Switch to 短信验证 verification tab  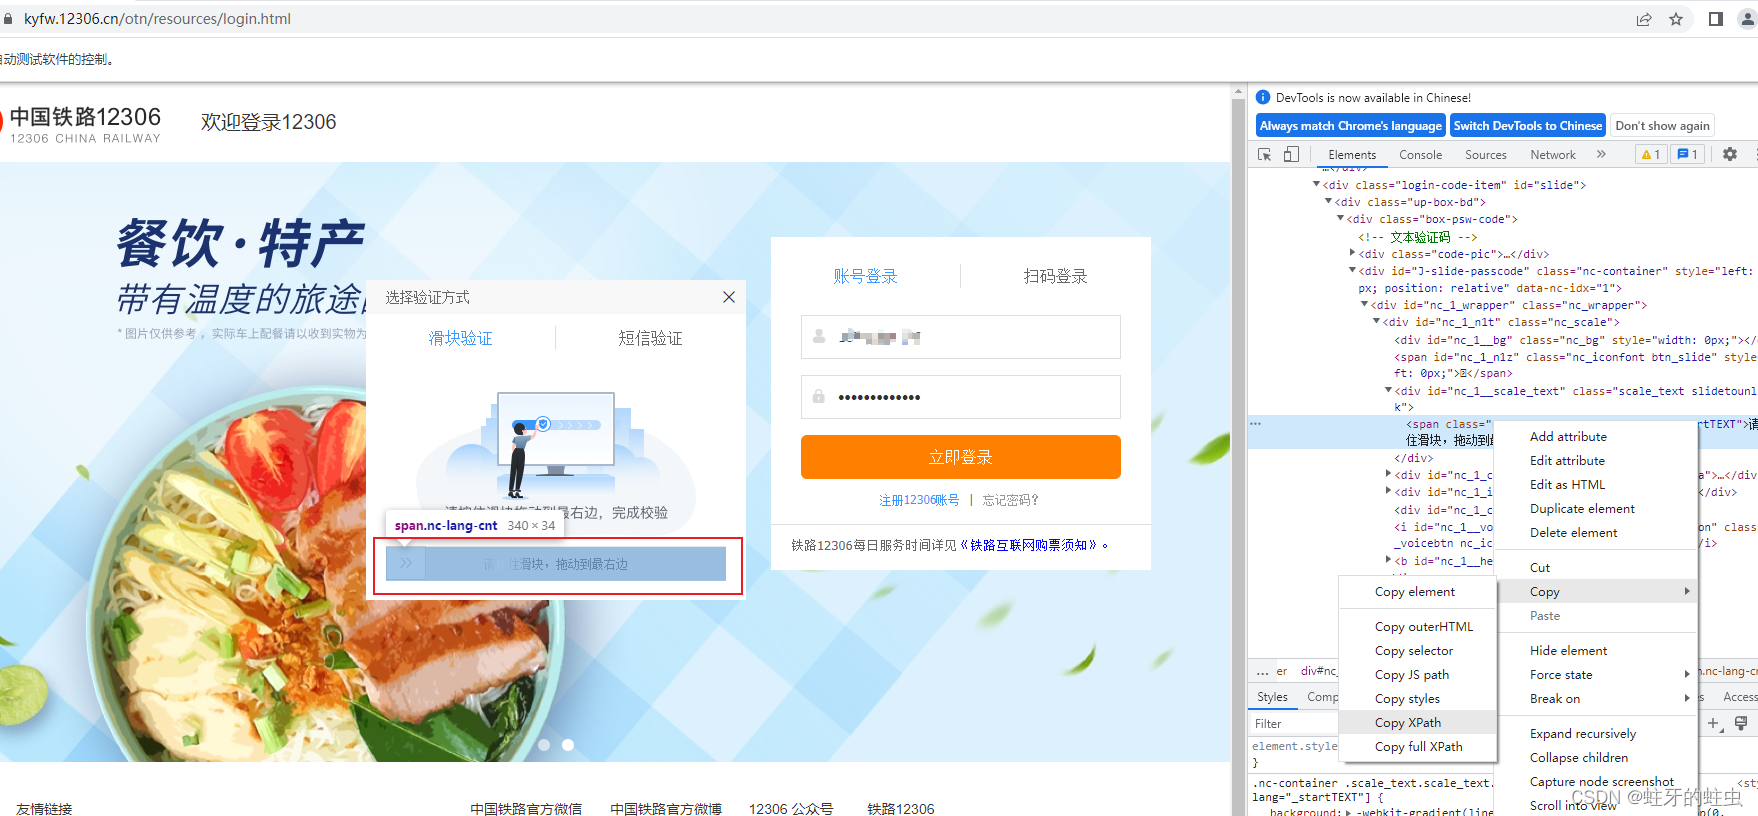tap(650, 338)
